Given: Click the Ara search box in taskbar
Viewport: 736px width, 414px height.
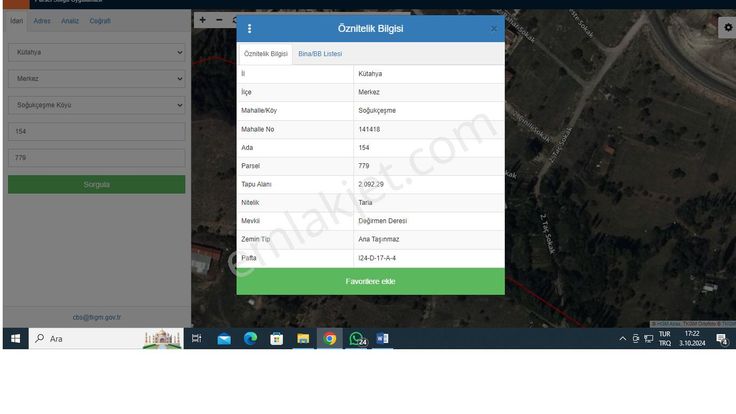Looking at the screenshot, I should click(x=106, y=338).
